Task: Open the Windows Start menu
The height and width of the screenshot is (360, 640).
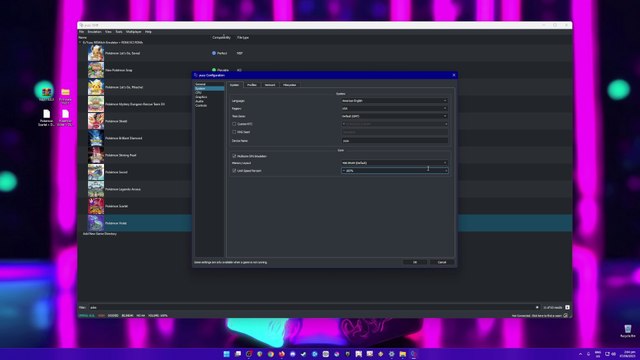Action: 227,354
